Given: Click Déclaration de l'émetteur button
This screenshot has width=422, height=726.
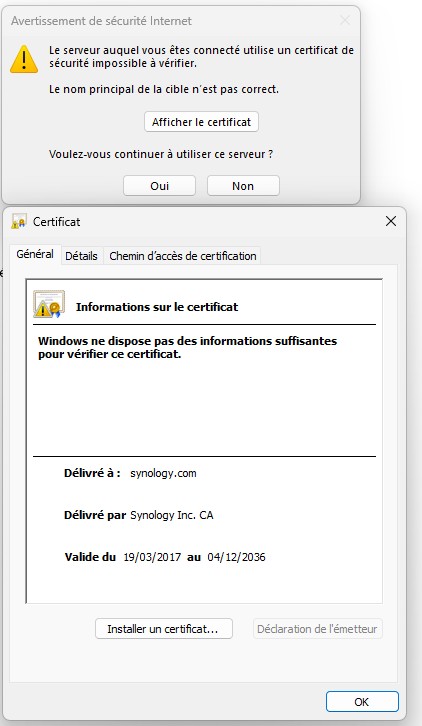Looking at the screenshot, I should pyautogui.click(x=317, y=629).
